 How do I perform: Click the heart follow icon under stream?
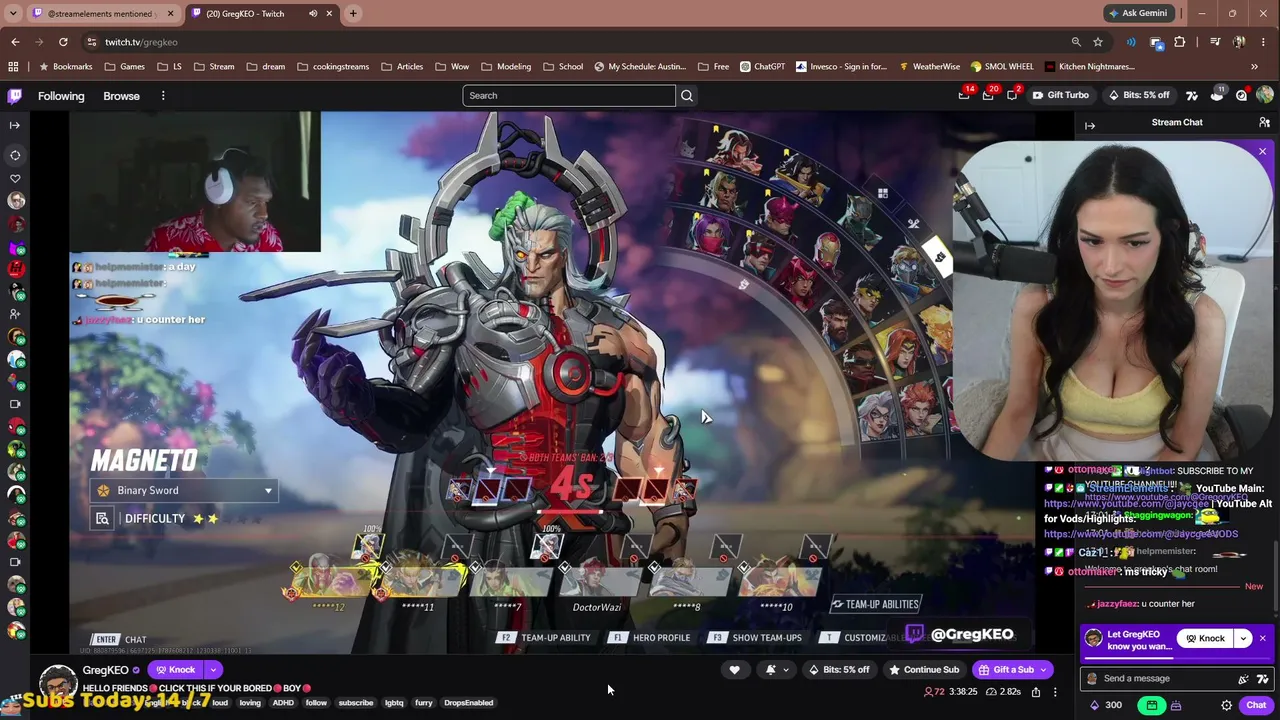pos(734,670)
